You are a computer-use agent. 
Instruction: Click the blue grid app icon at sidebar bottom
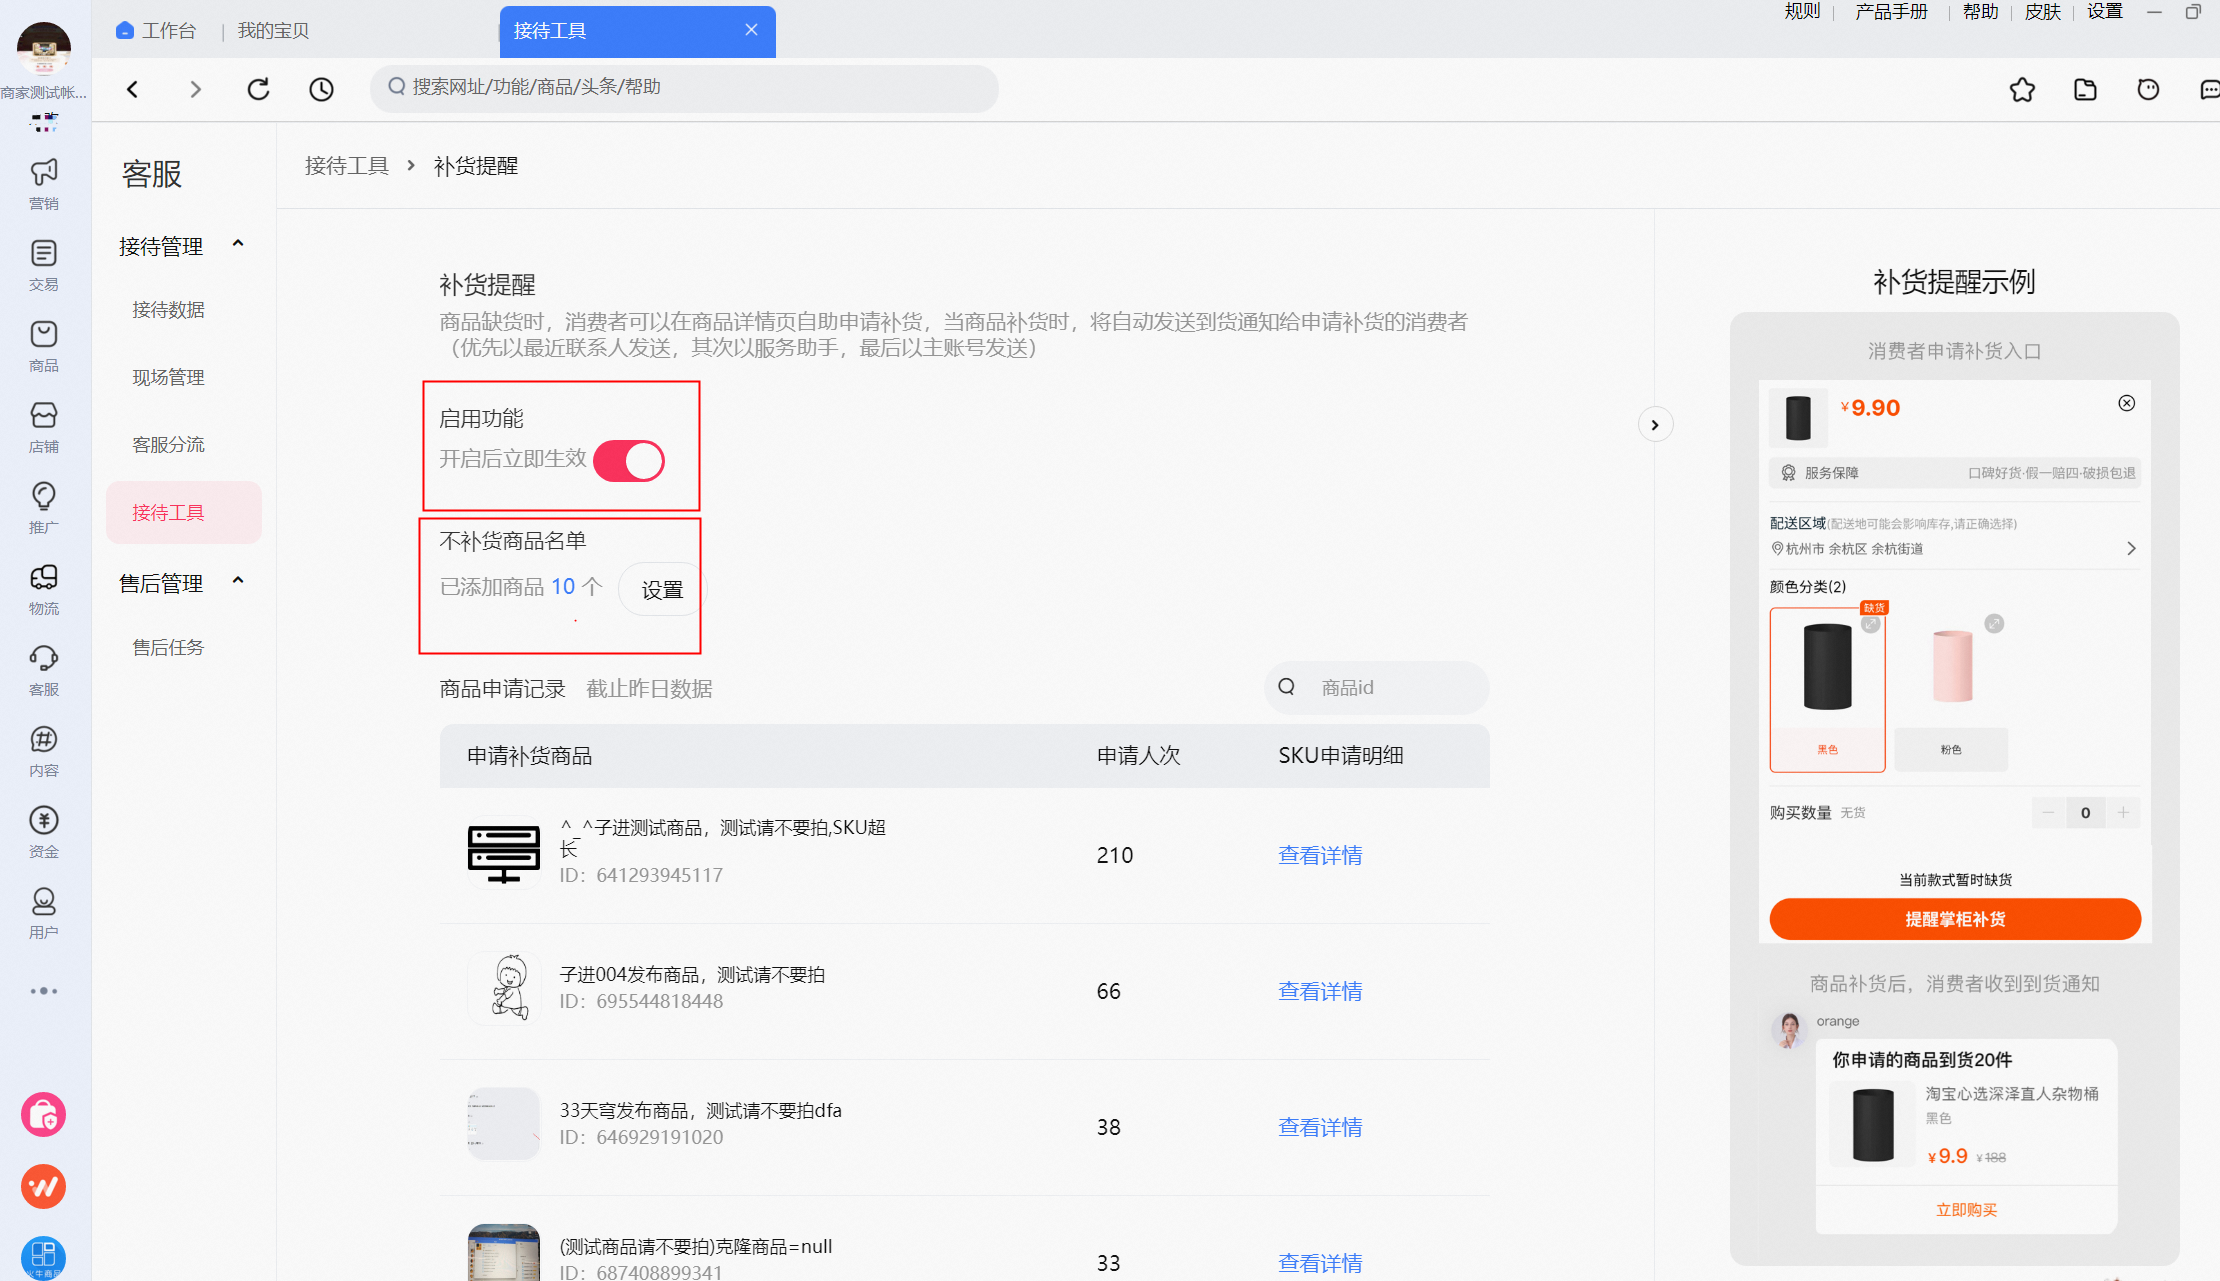tap(44, 1257)
